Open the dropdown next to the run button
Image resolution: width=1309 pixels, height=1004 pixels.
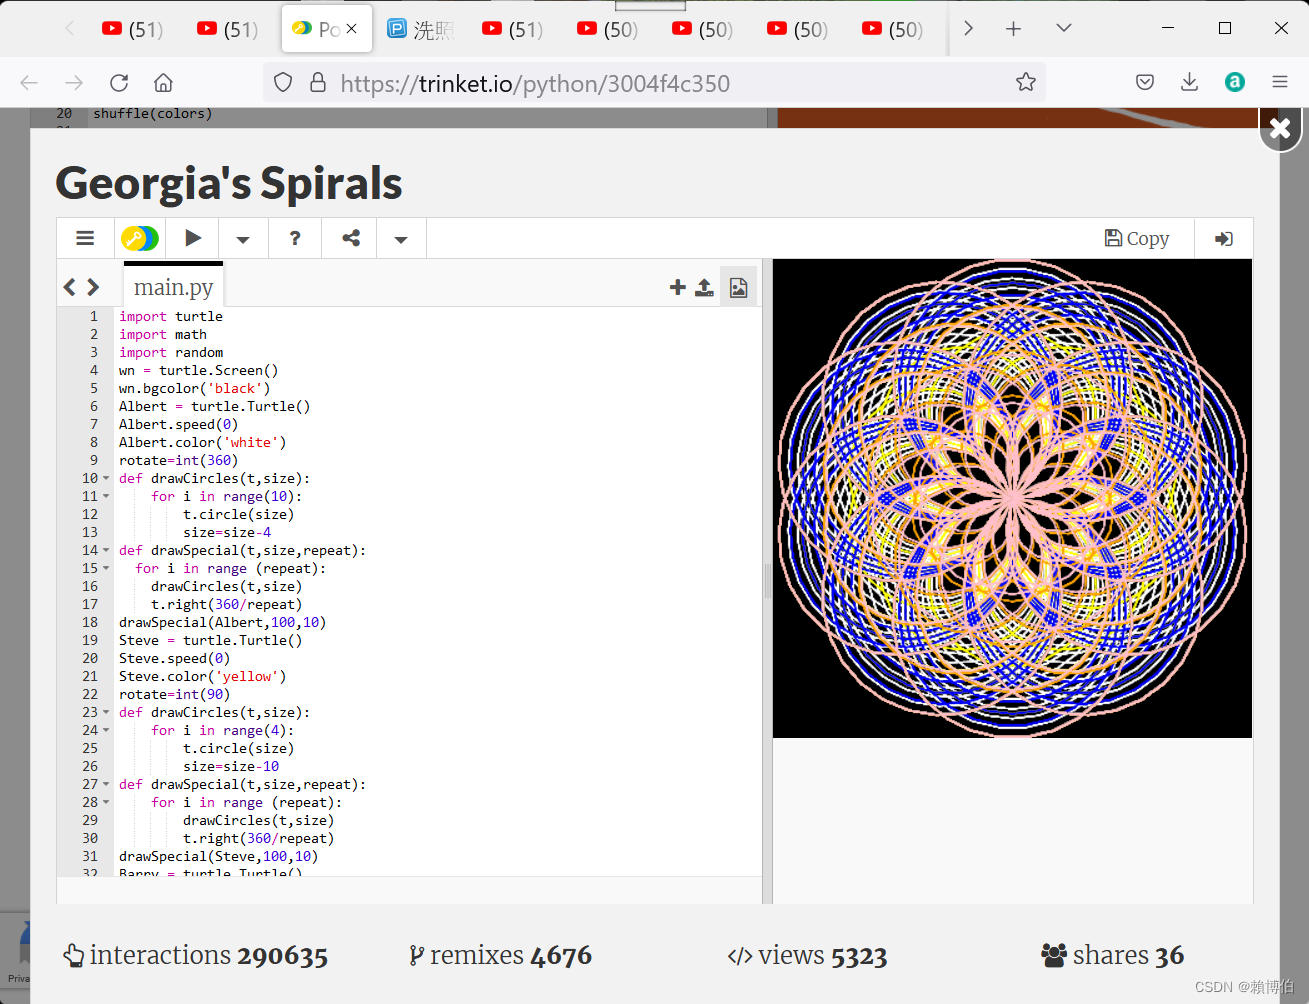(x=241, y=238)
